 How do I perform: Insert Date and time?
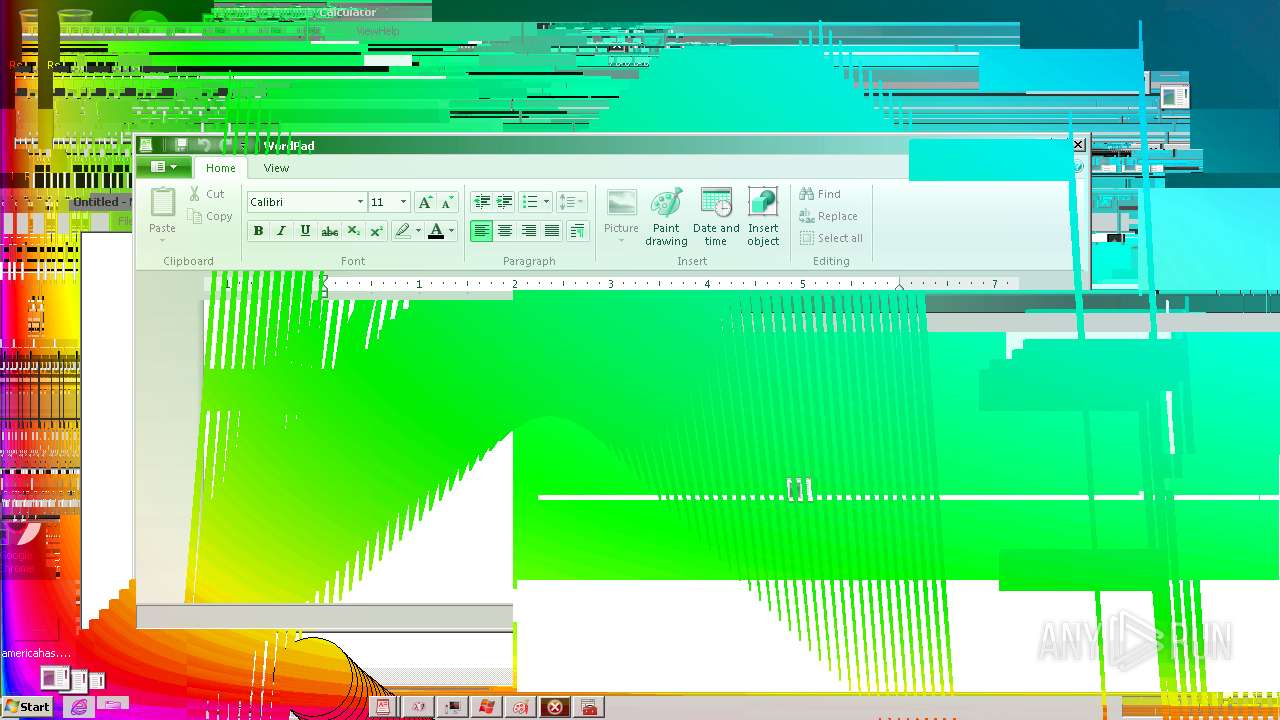[x=716, y=217]
